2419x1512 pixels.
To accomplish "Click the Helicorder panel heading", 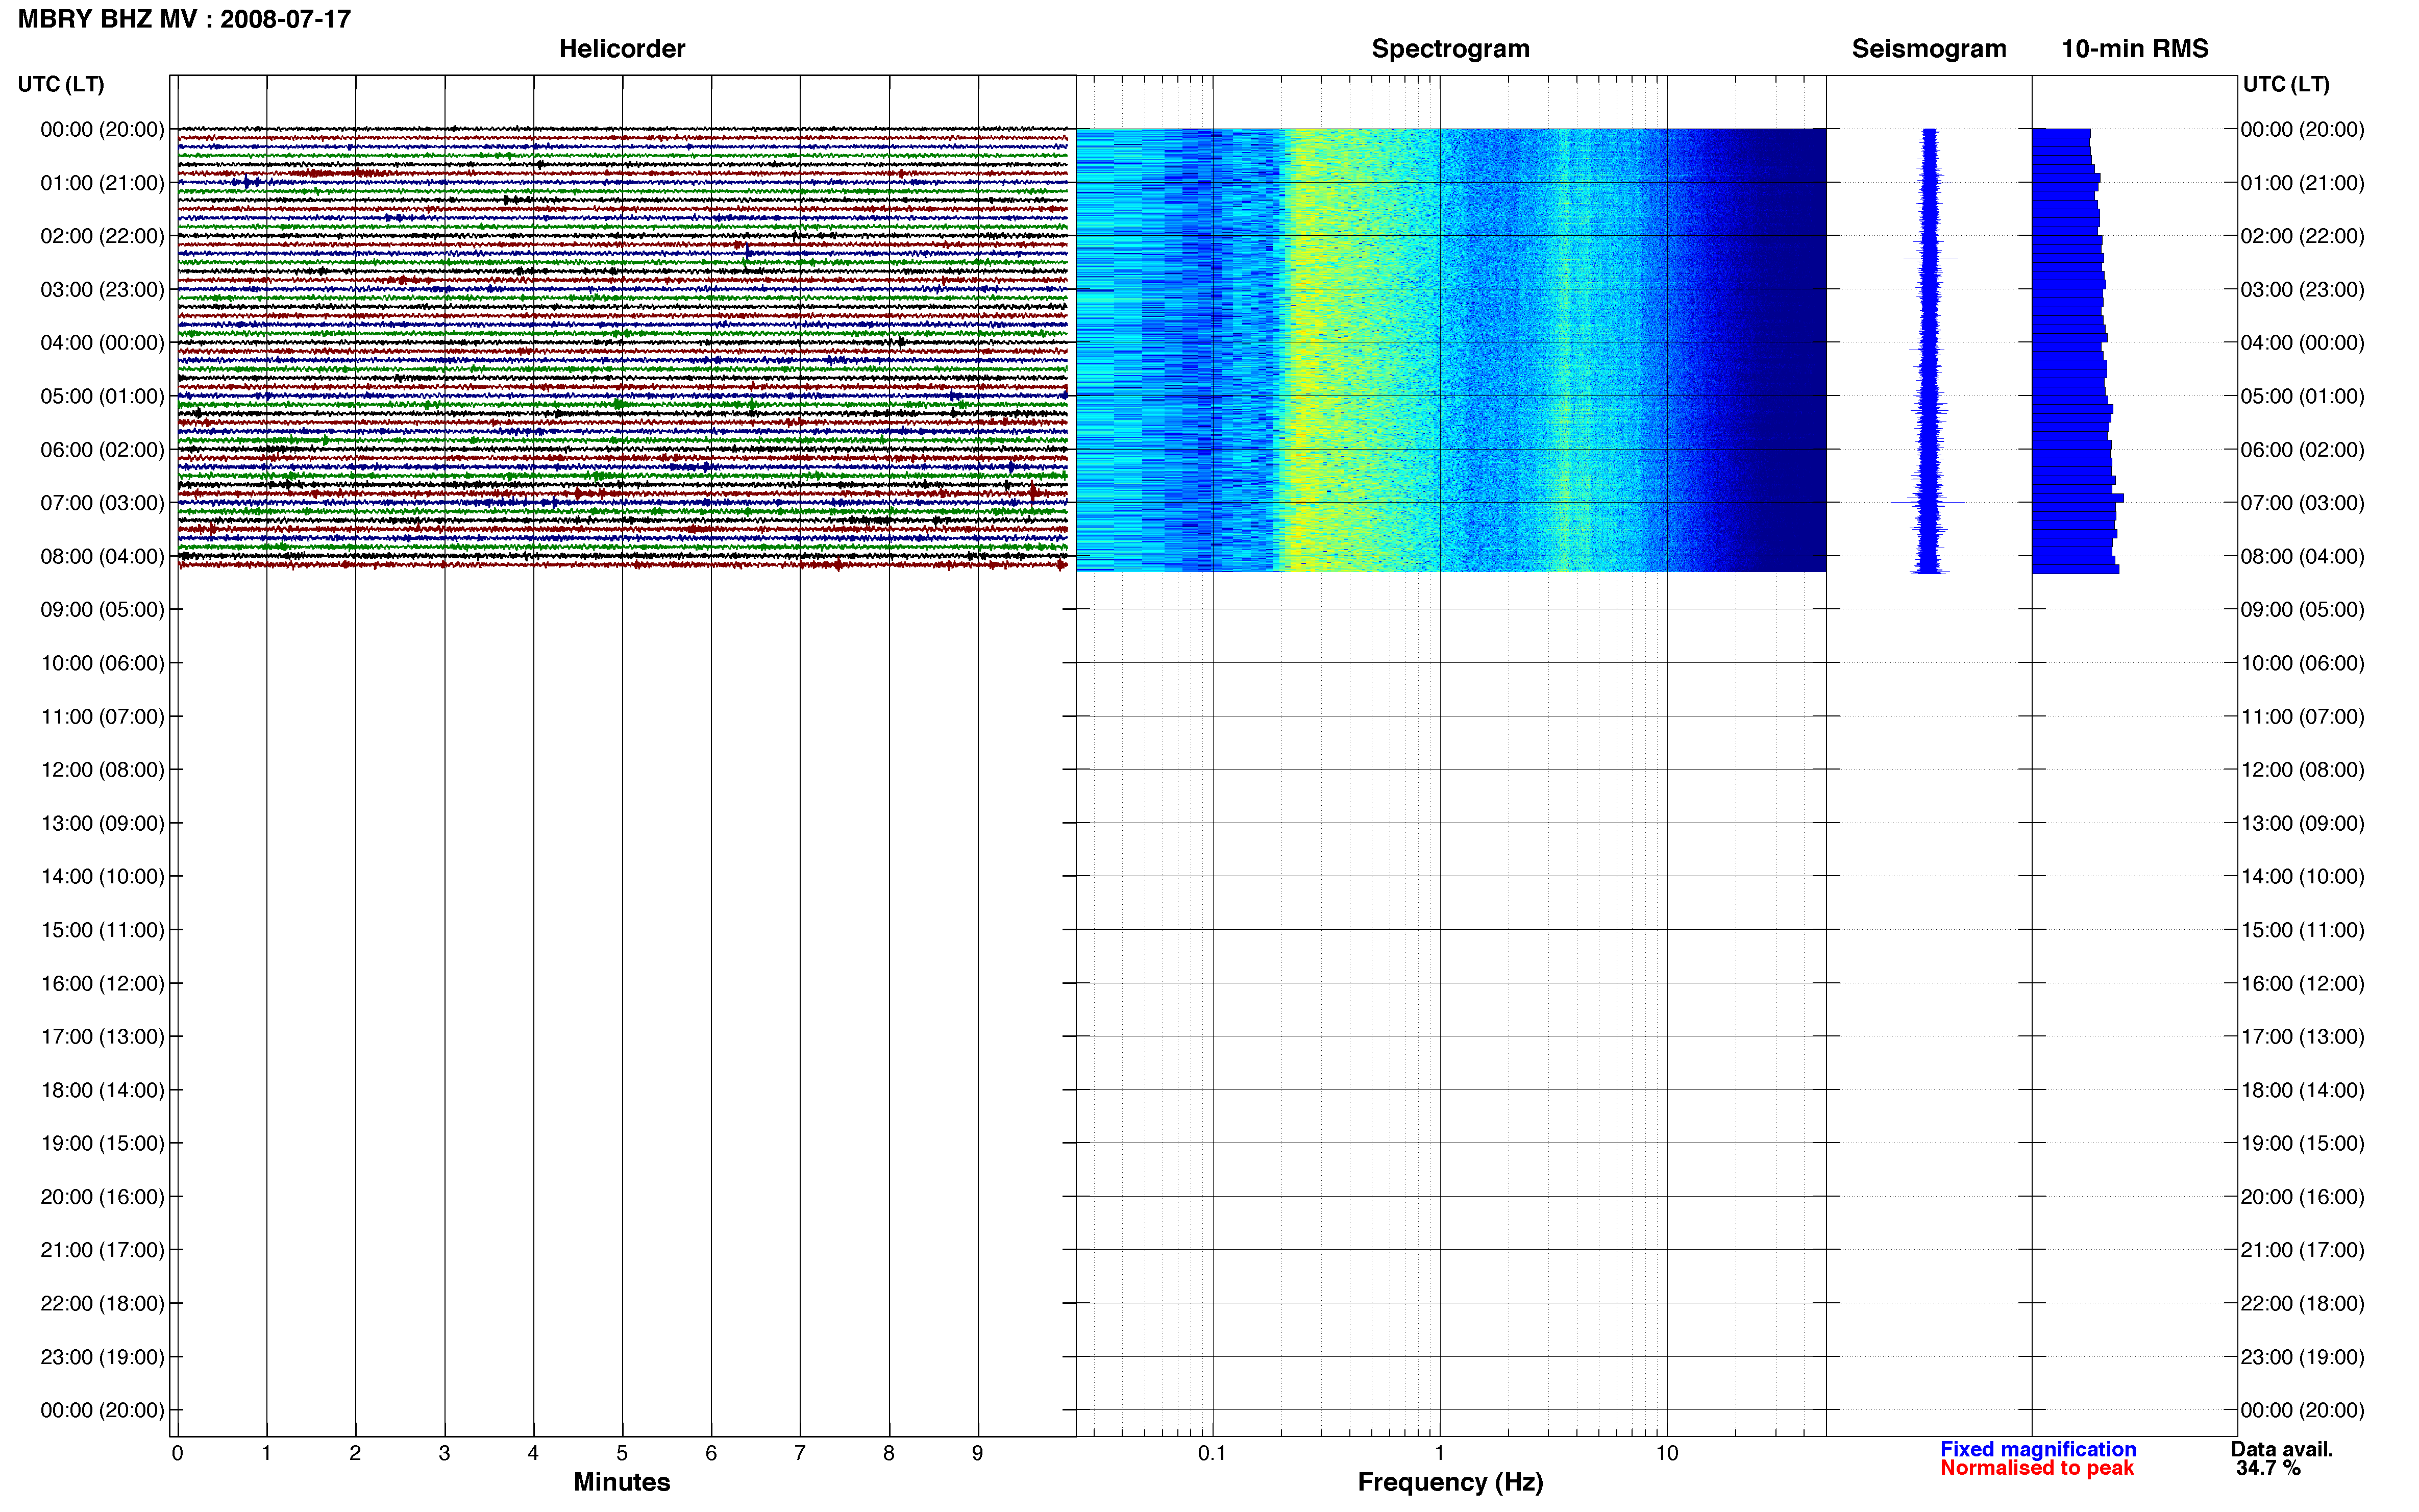I will click(622, 48).
